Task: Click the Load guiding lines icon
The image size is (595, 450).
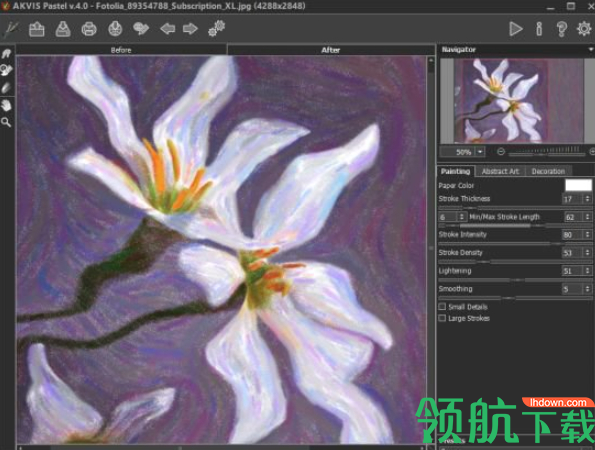Action: [141, 29]
